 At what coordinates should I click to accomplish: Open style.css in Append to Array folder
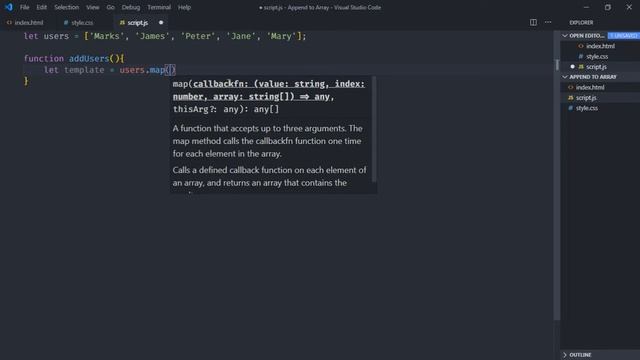coord(600,108)
